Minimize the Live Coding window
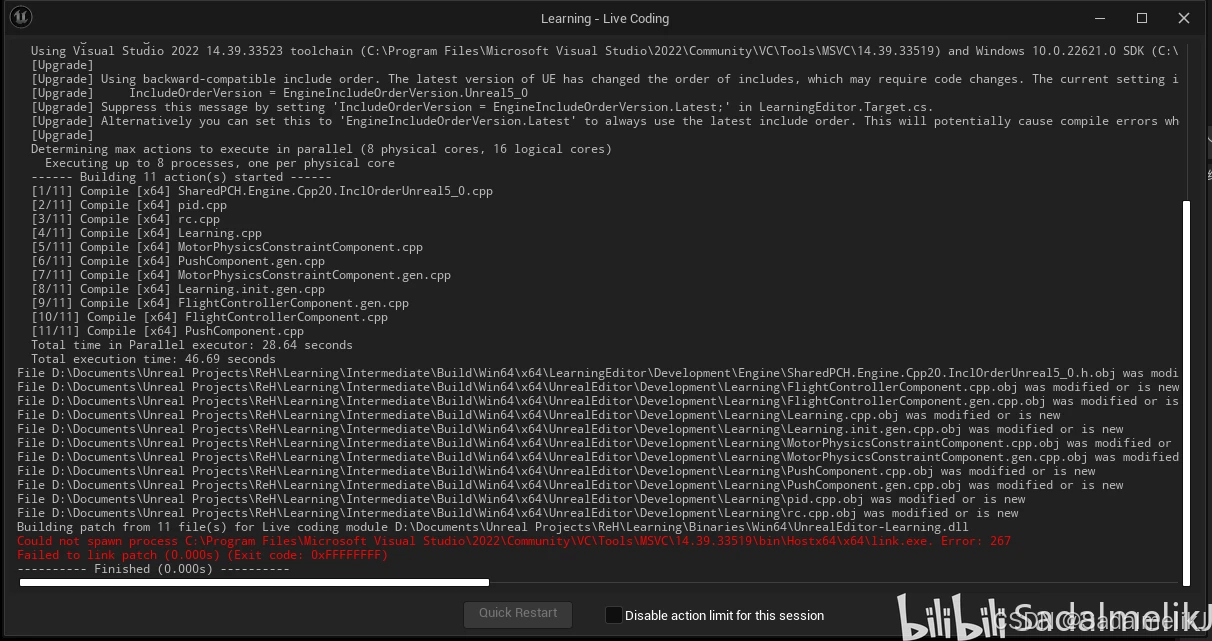 point(1101,18)
